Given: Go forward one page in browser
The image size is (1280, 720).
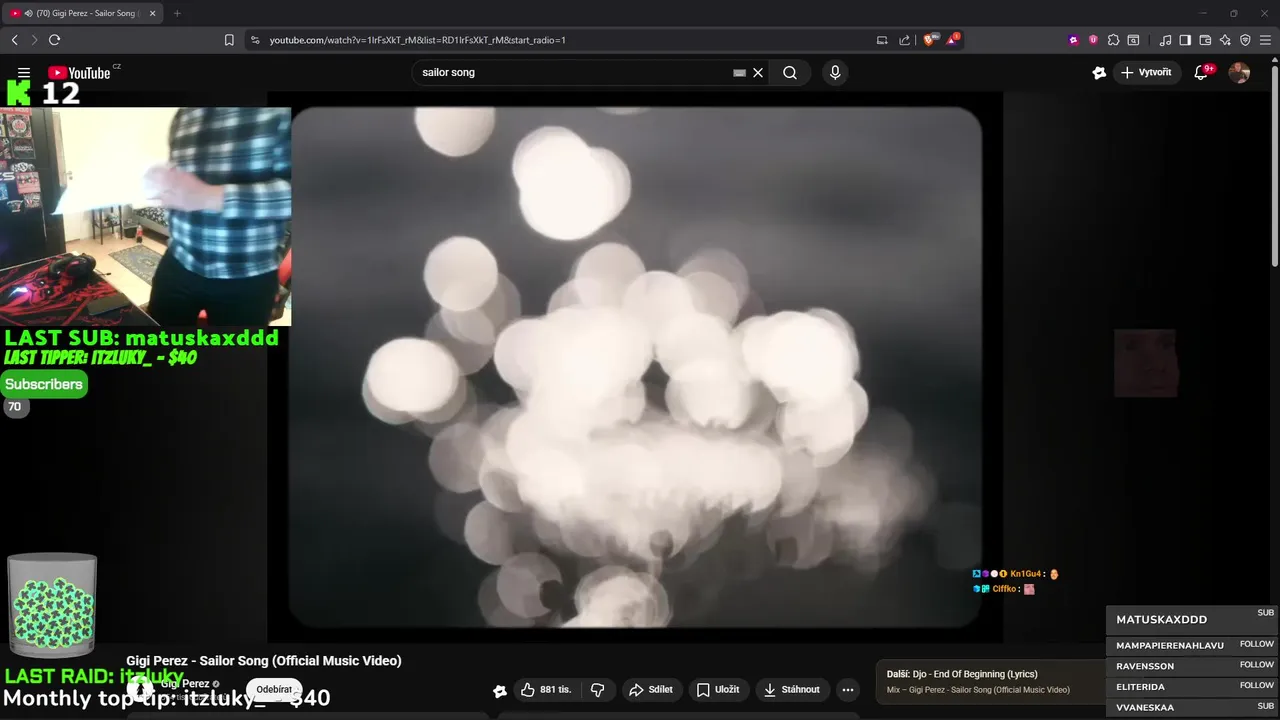Looking at the screenshot, I should point(34,40).
